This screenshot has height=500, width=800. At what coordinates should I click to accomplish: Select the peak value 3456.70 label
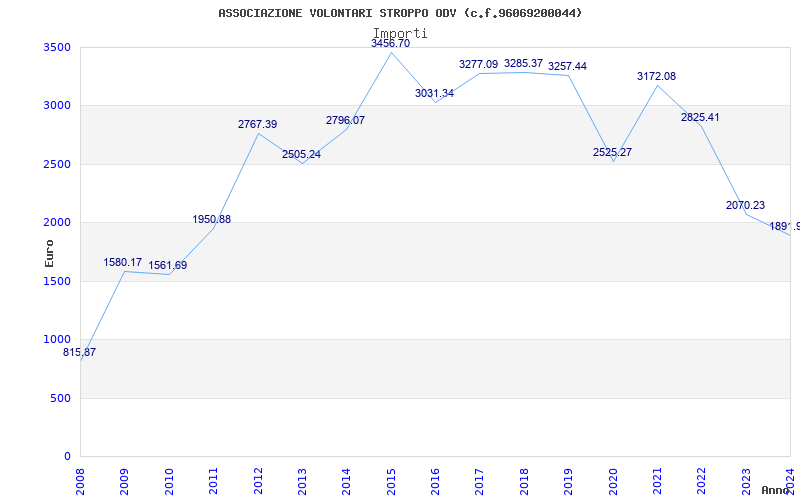[390, 43]
